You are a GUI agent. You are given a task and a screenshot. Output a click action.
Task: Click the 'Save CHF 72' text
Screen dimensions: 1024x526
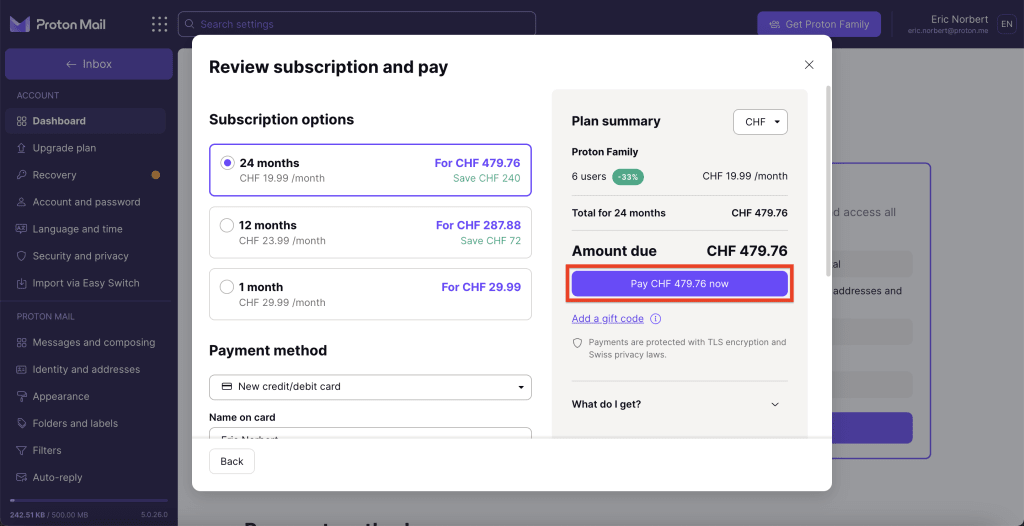[x=490, y=240]
